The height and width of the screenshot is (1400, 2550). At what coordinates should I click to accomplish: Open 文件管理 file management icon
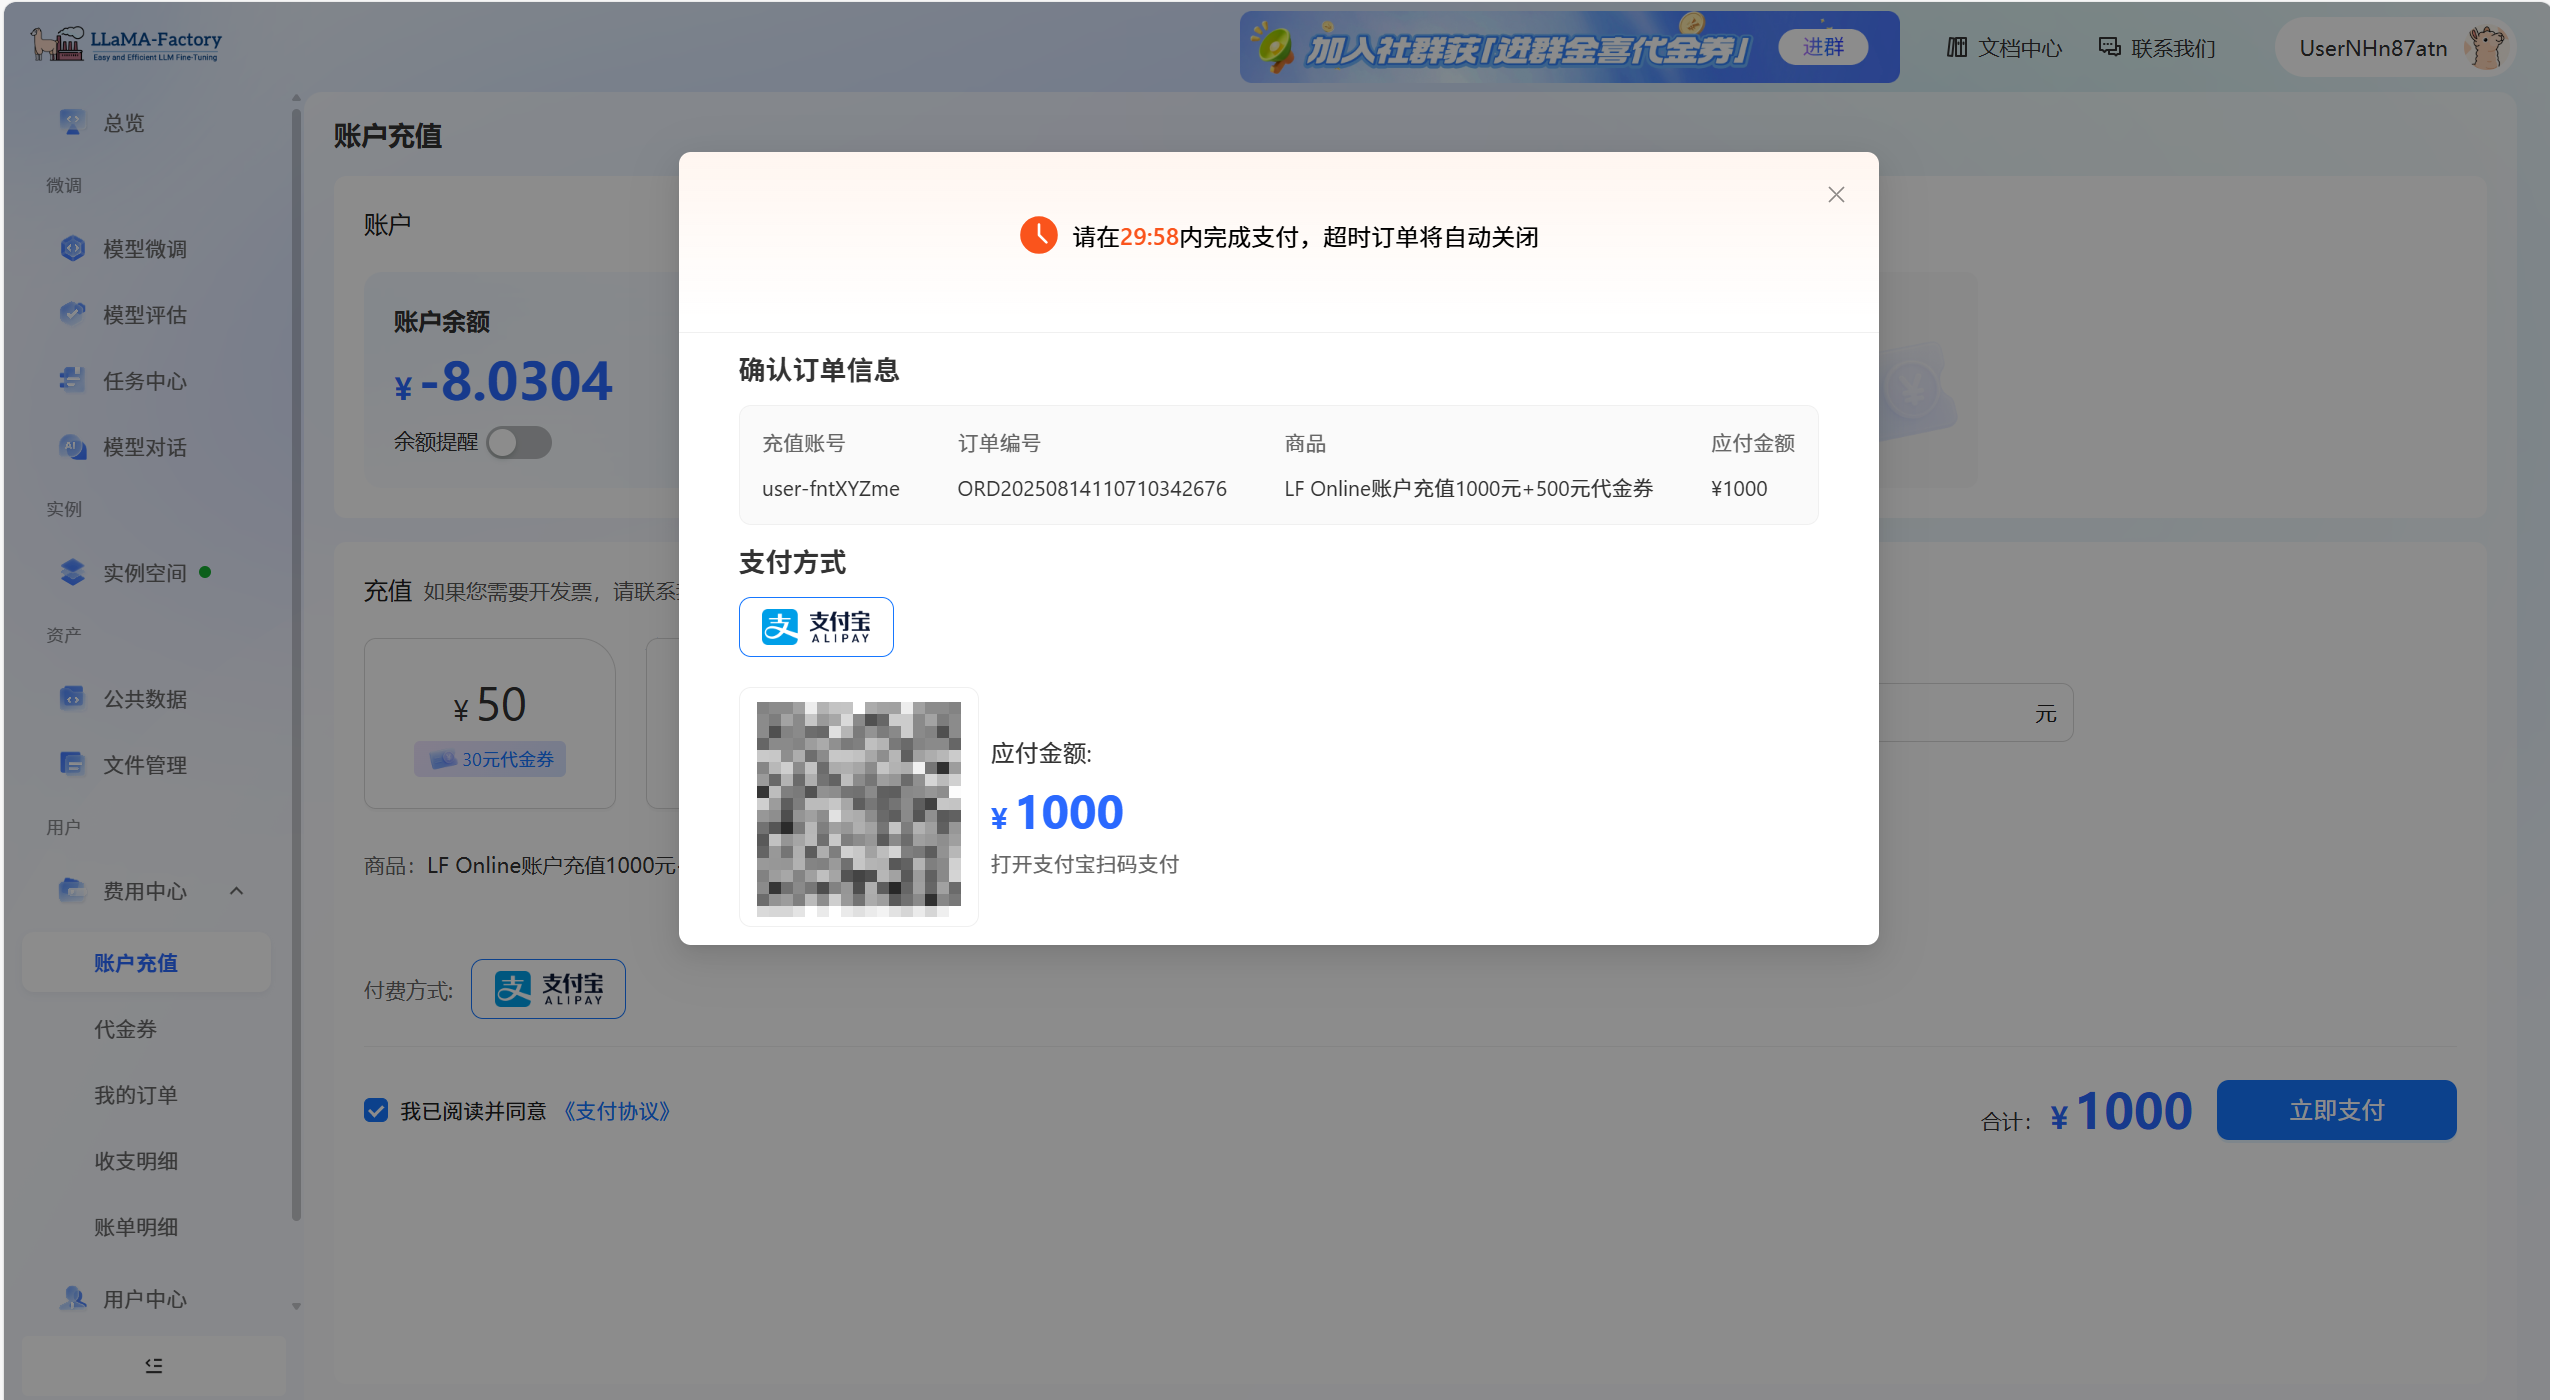click(72, 764)
